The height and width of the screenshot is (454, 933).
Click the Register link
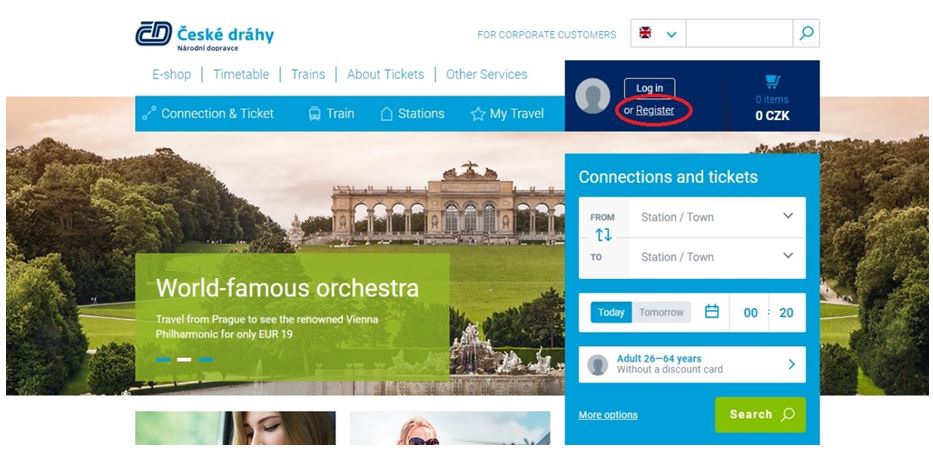[655, 110]
